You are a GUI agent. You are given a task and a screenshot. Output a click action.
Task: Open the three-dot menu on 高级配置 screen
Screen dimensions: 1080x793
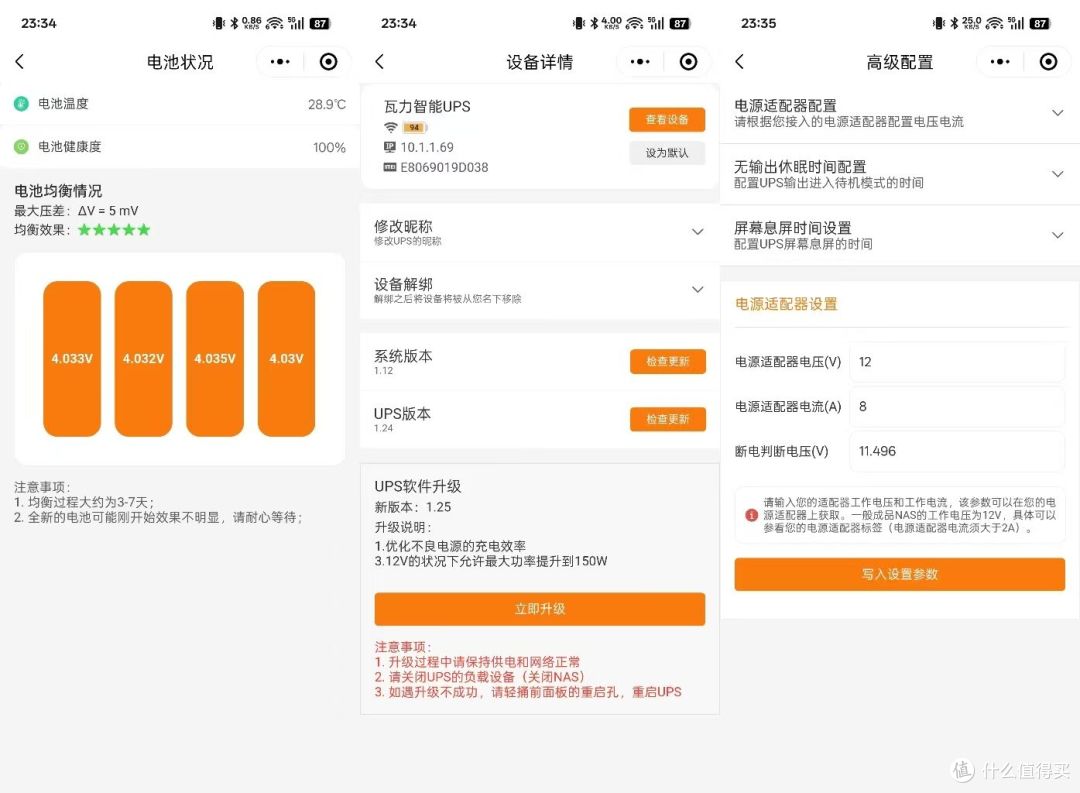[x=1000, y=62]
